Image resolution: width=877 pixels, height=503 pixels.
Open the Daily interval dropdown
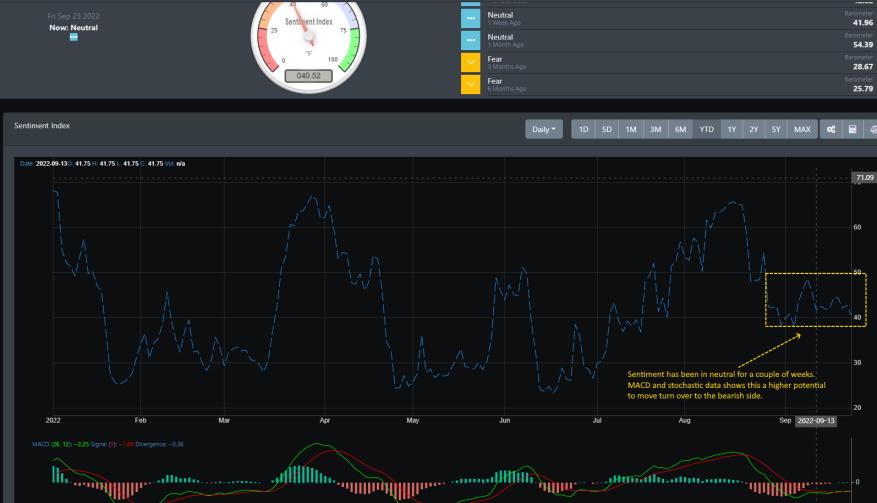tap(544, 129)
